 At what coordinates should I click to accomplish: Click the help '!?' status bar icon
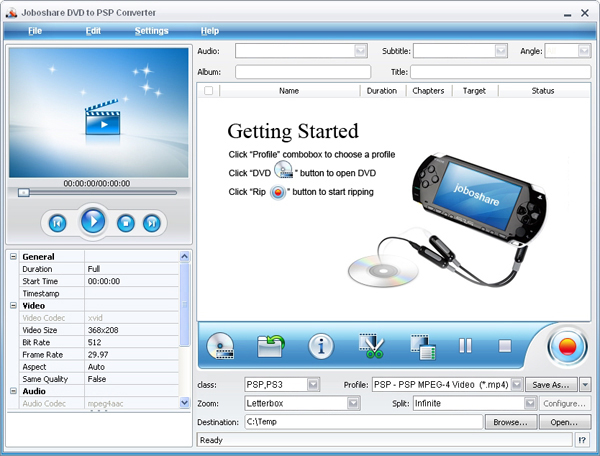coord(582,440)
